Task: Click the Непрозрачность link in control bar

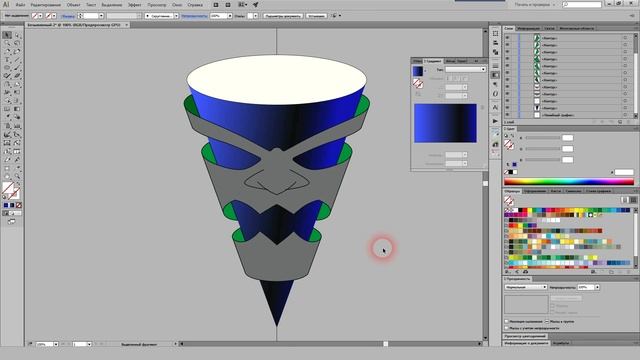Action: click(x=194, y=16)
